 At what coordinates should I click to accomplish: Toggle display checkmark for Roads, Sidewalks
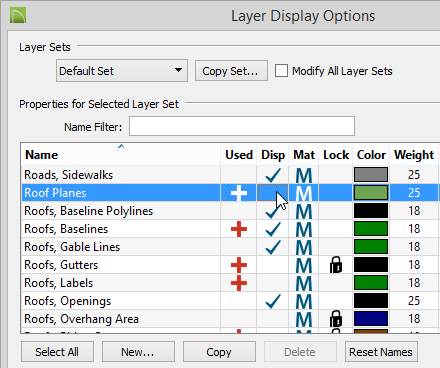tap(273, 175)
